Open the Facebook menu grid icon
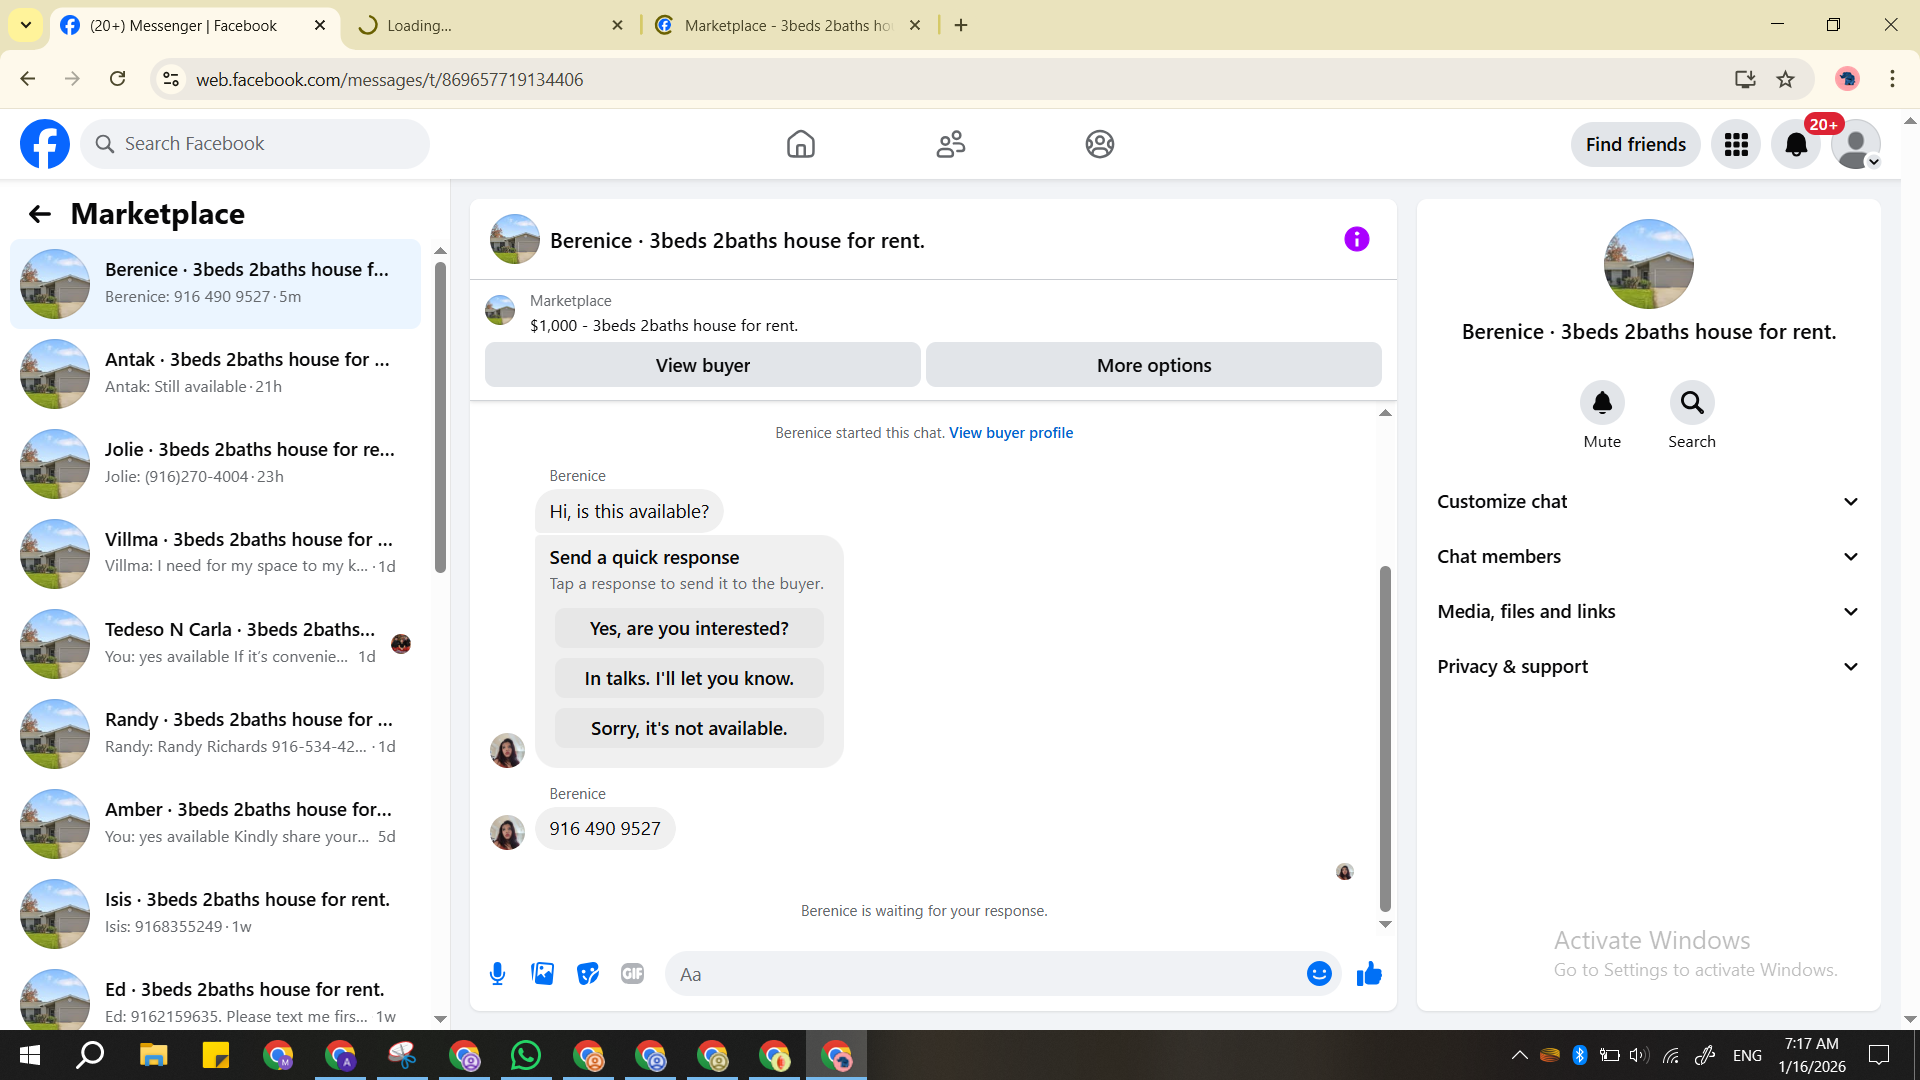The image size is (1920, 1080). click(x=1736, y=145)
